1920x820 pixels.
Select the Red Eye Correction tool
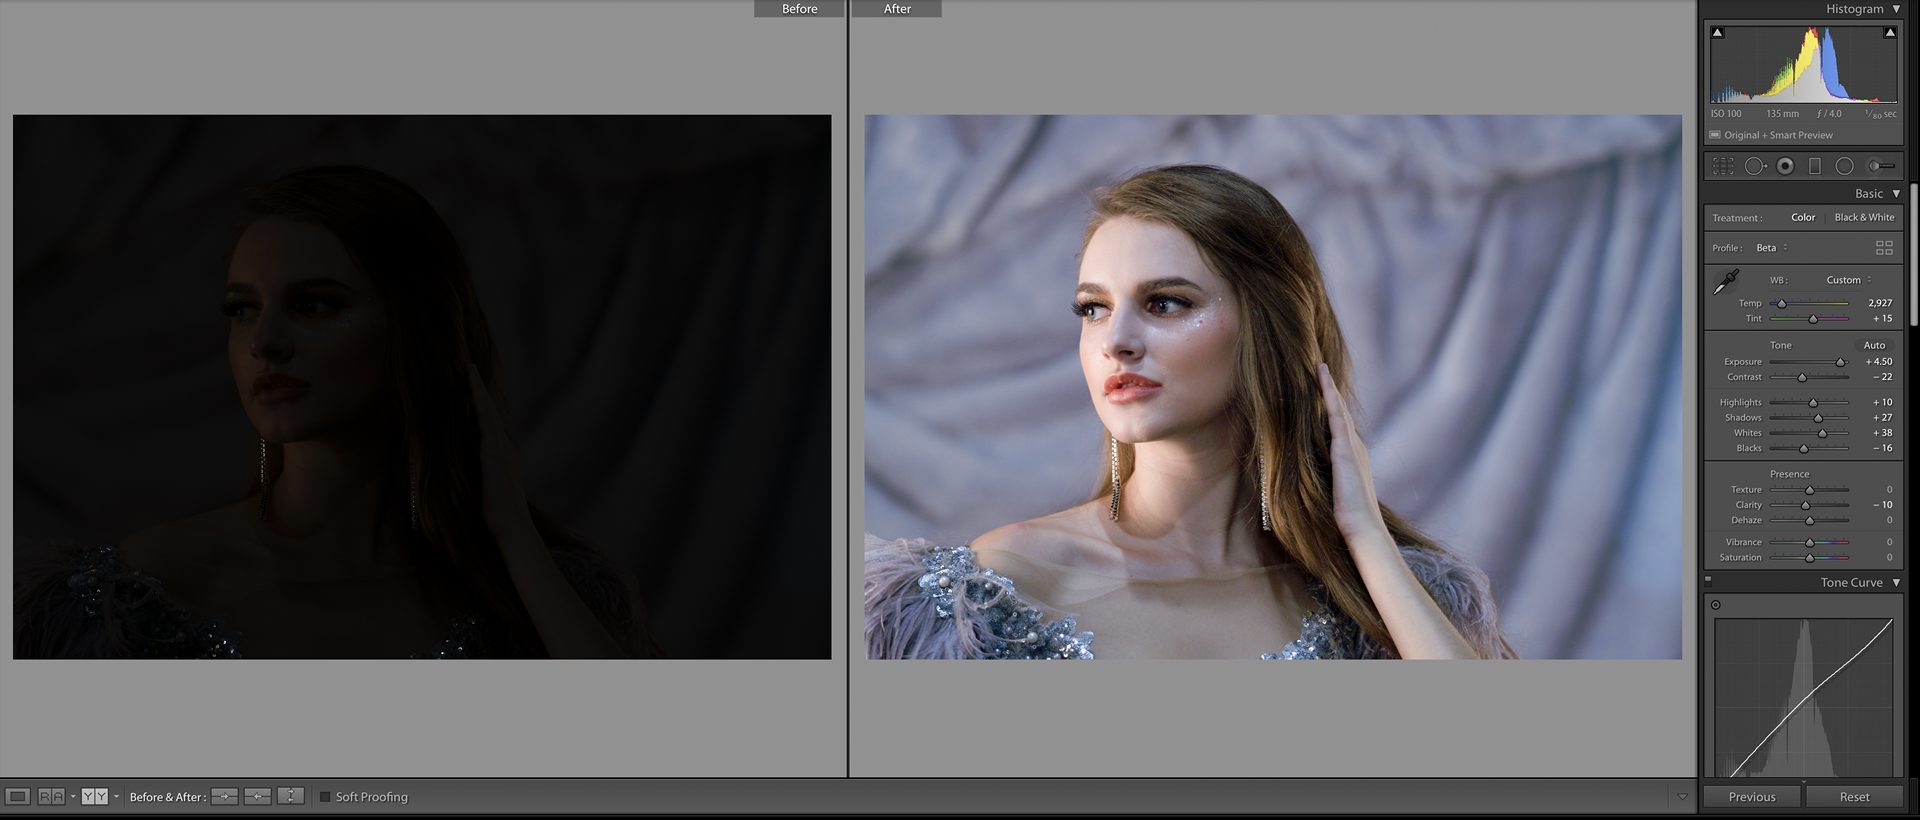click(1785, 167)
